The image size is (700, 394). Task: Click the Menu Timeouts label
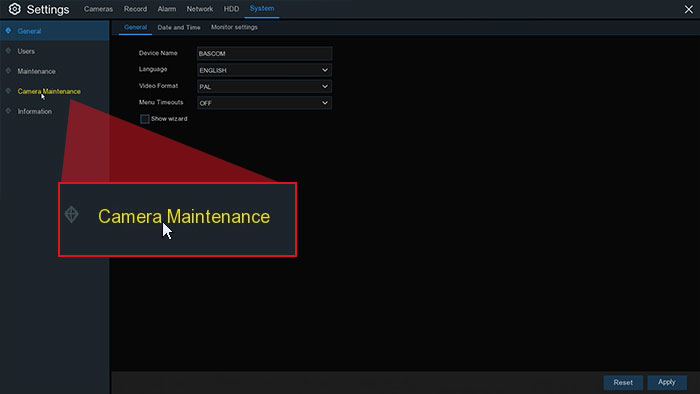(161, 102)
